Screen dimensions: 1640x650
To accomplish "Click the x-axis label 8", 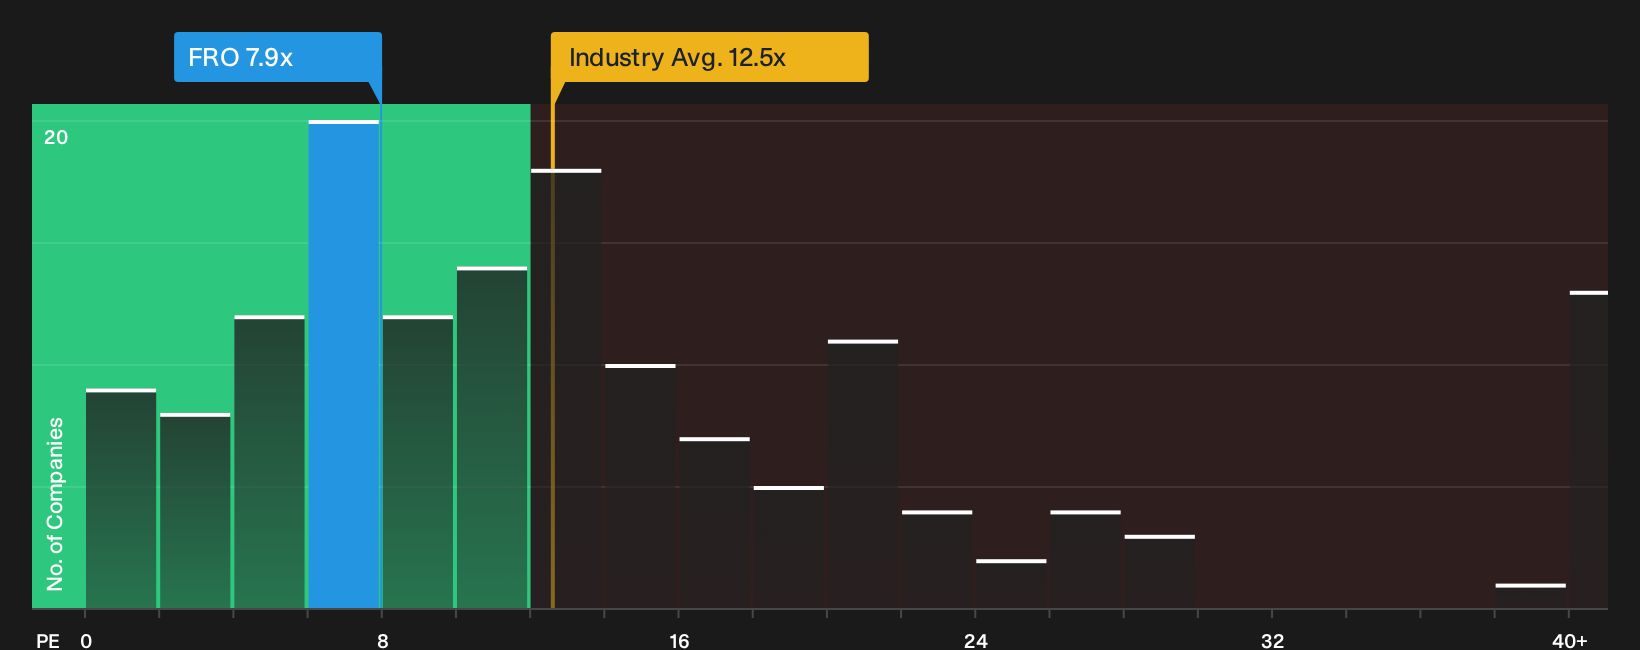I will (382, 640).
